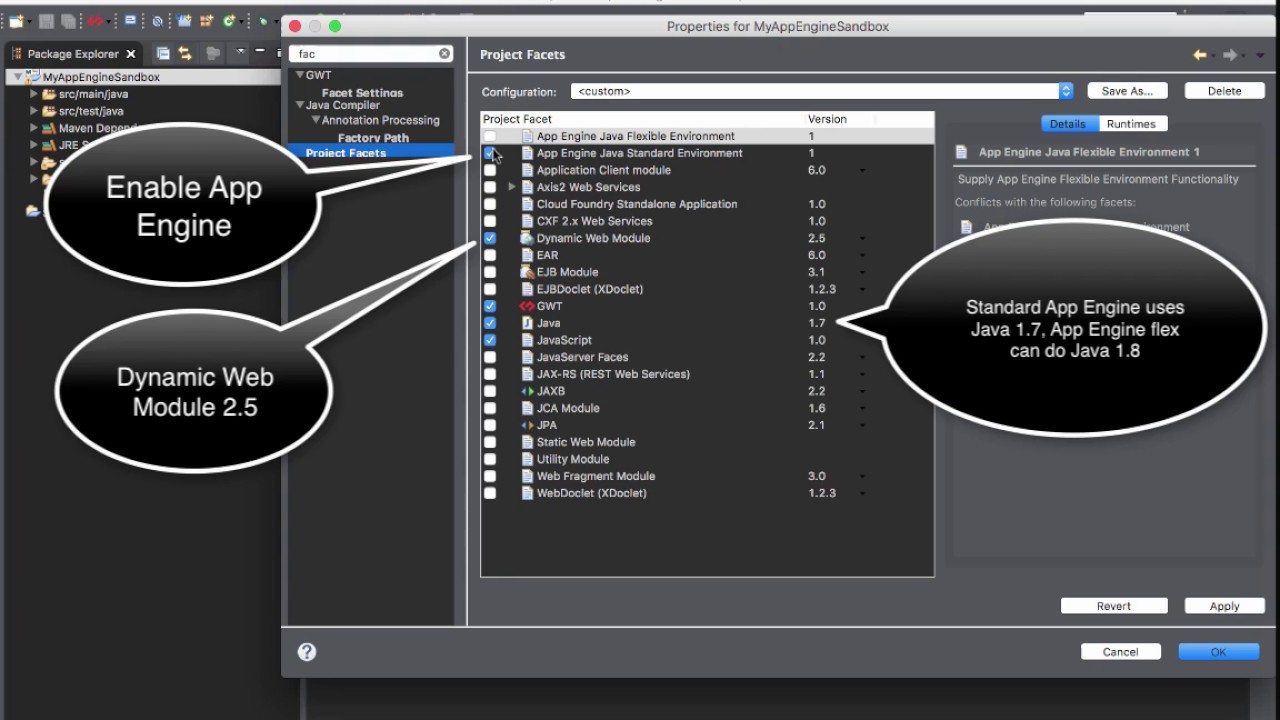Enable App Engine Java Flexible Environment checkbox
The height and width of the screenshot is (720, 1280).
490,136
